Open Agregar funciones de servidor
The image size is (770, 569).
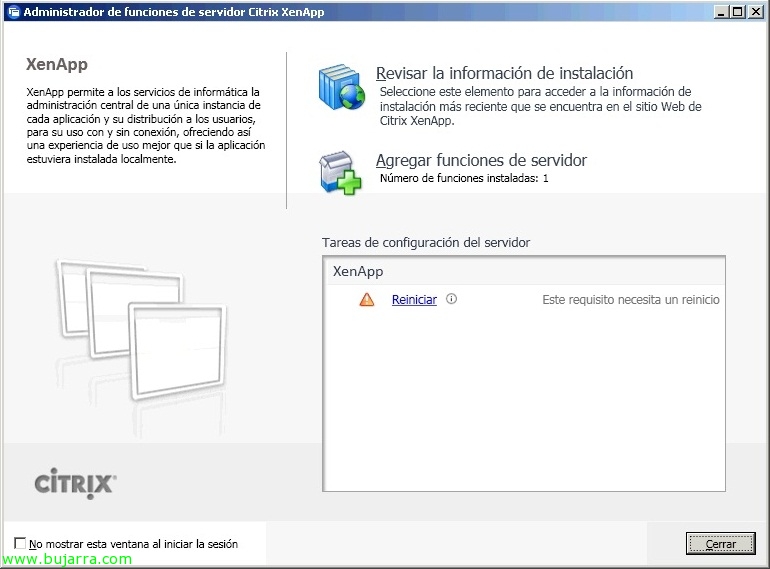[x=481, y=160]
